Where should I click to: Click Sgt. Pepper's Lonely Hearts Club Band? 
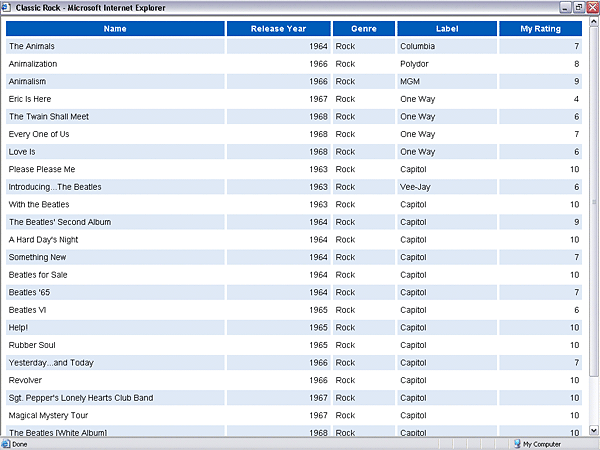click(80, 398)
